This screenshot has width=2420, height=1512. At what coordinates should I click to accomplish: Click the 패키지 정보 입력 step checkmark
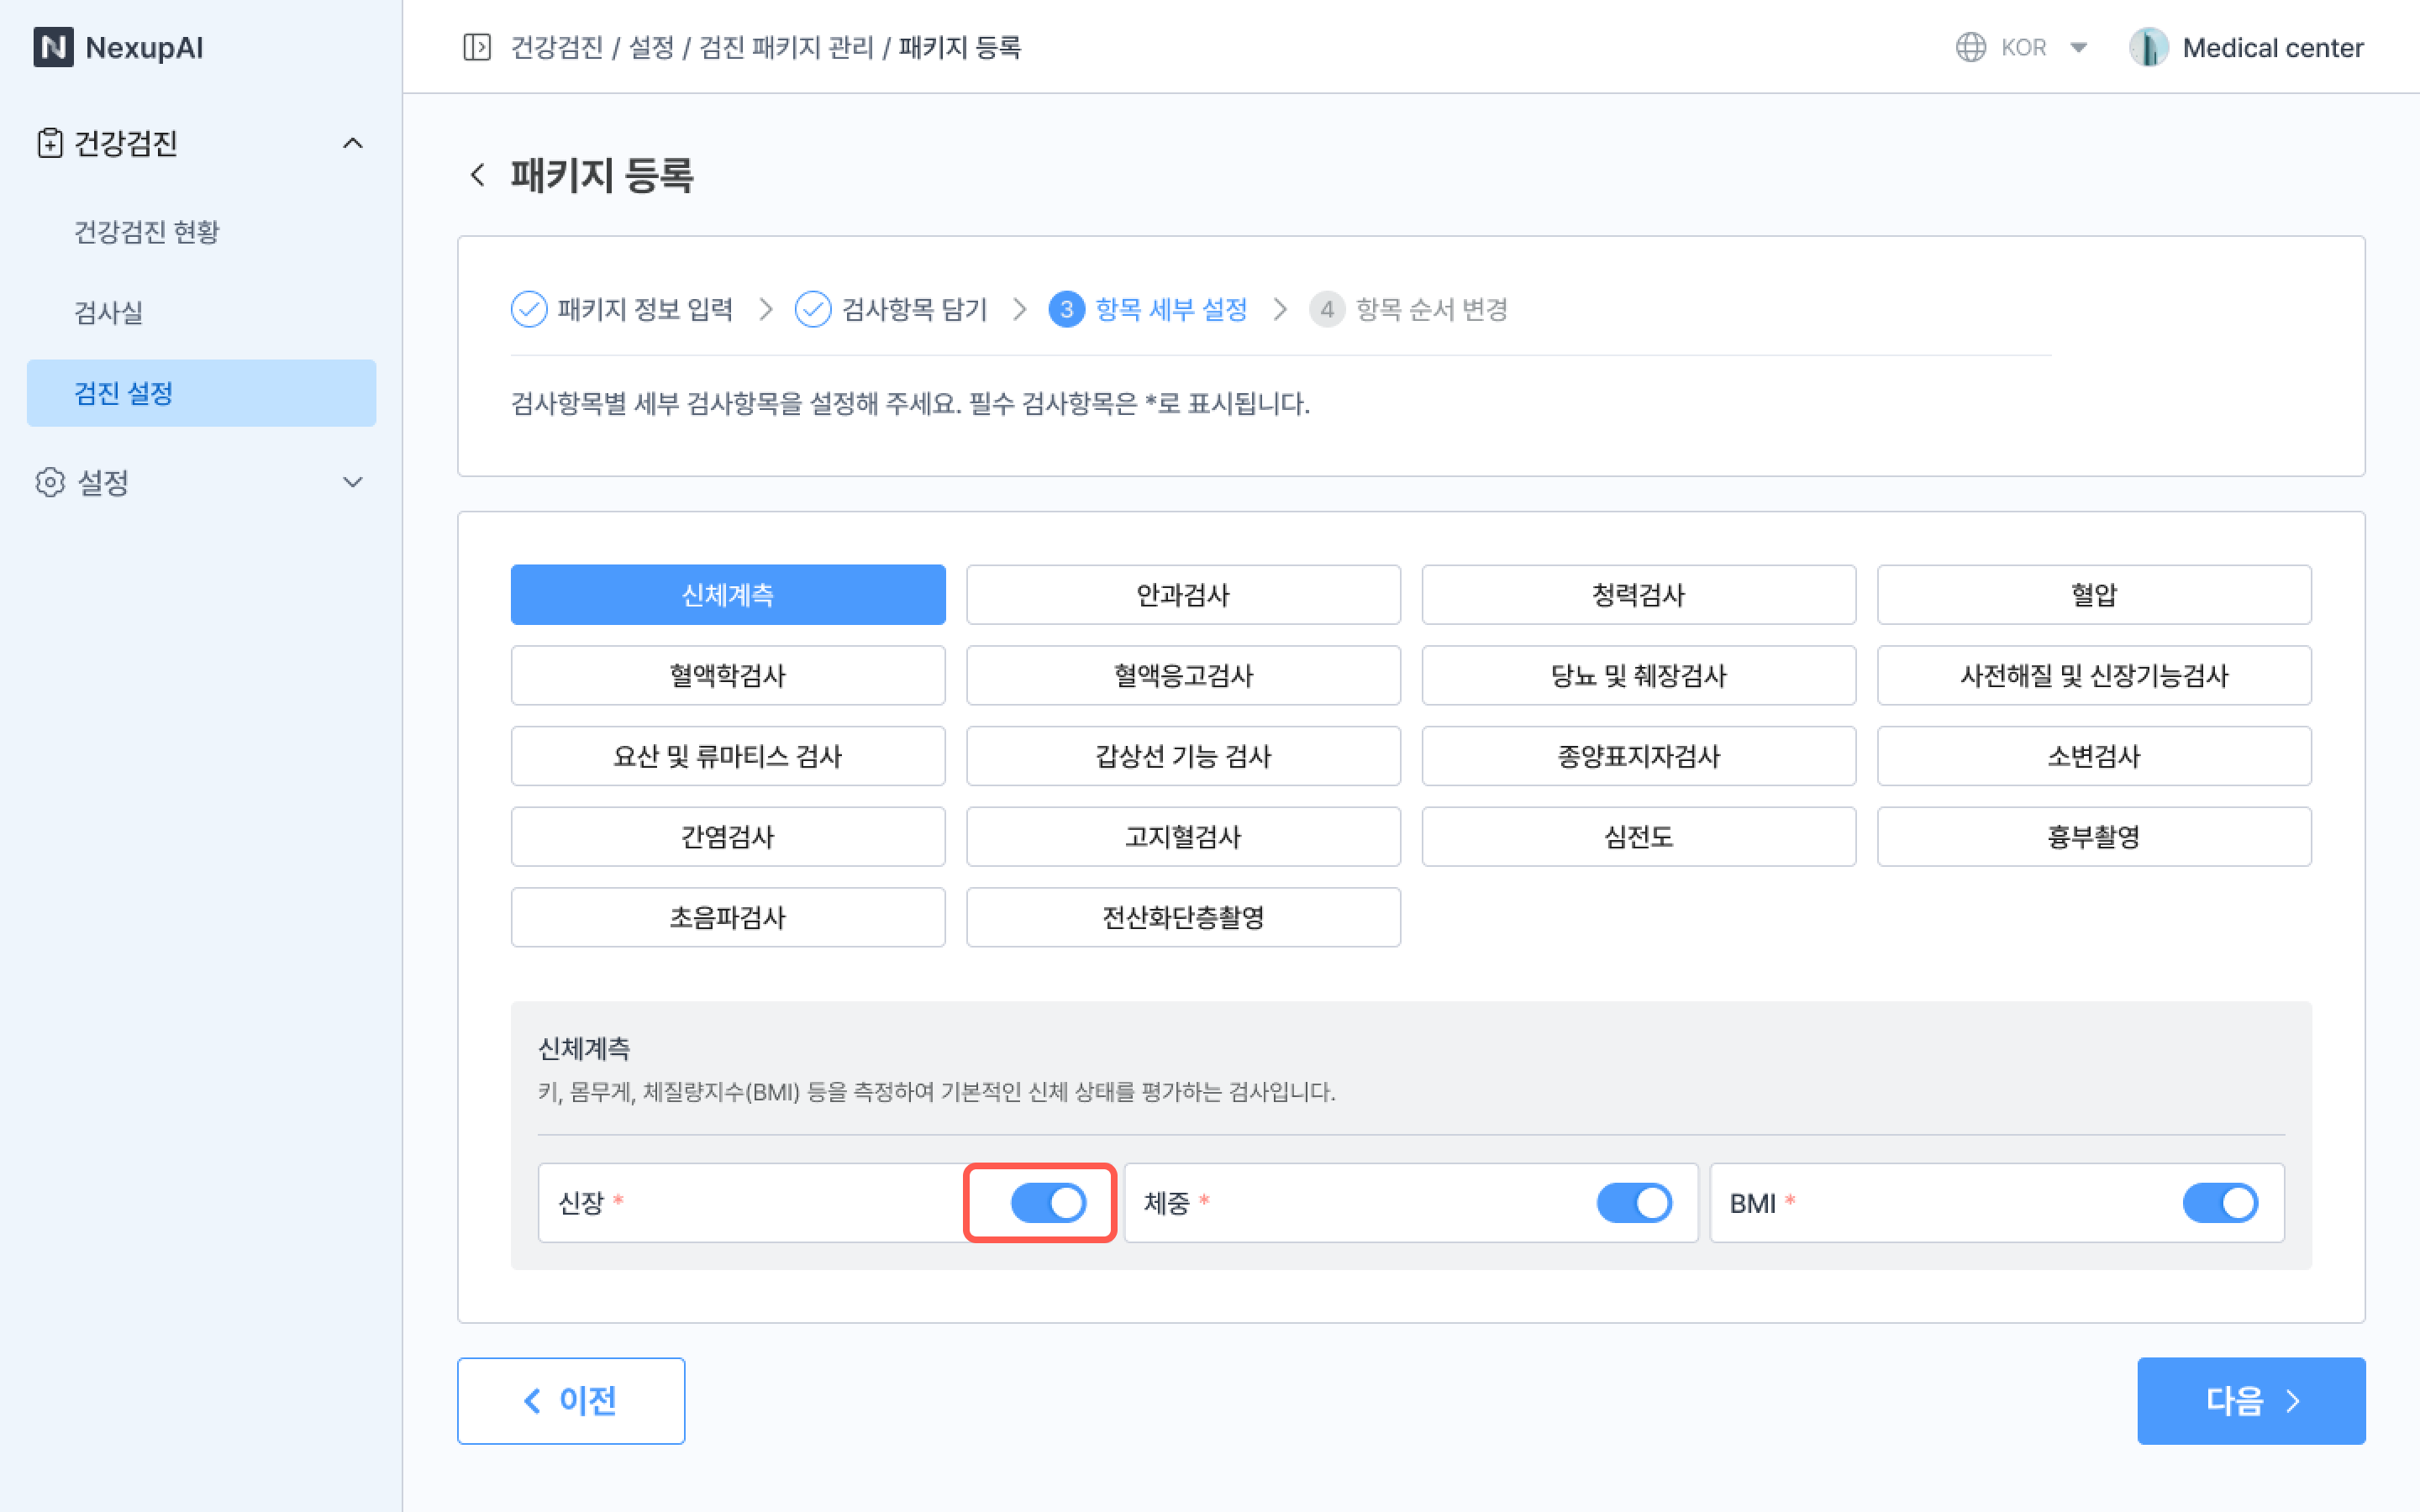click(528, 309)
